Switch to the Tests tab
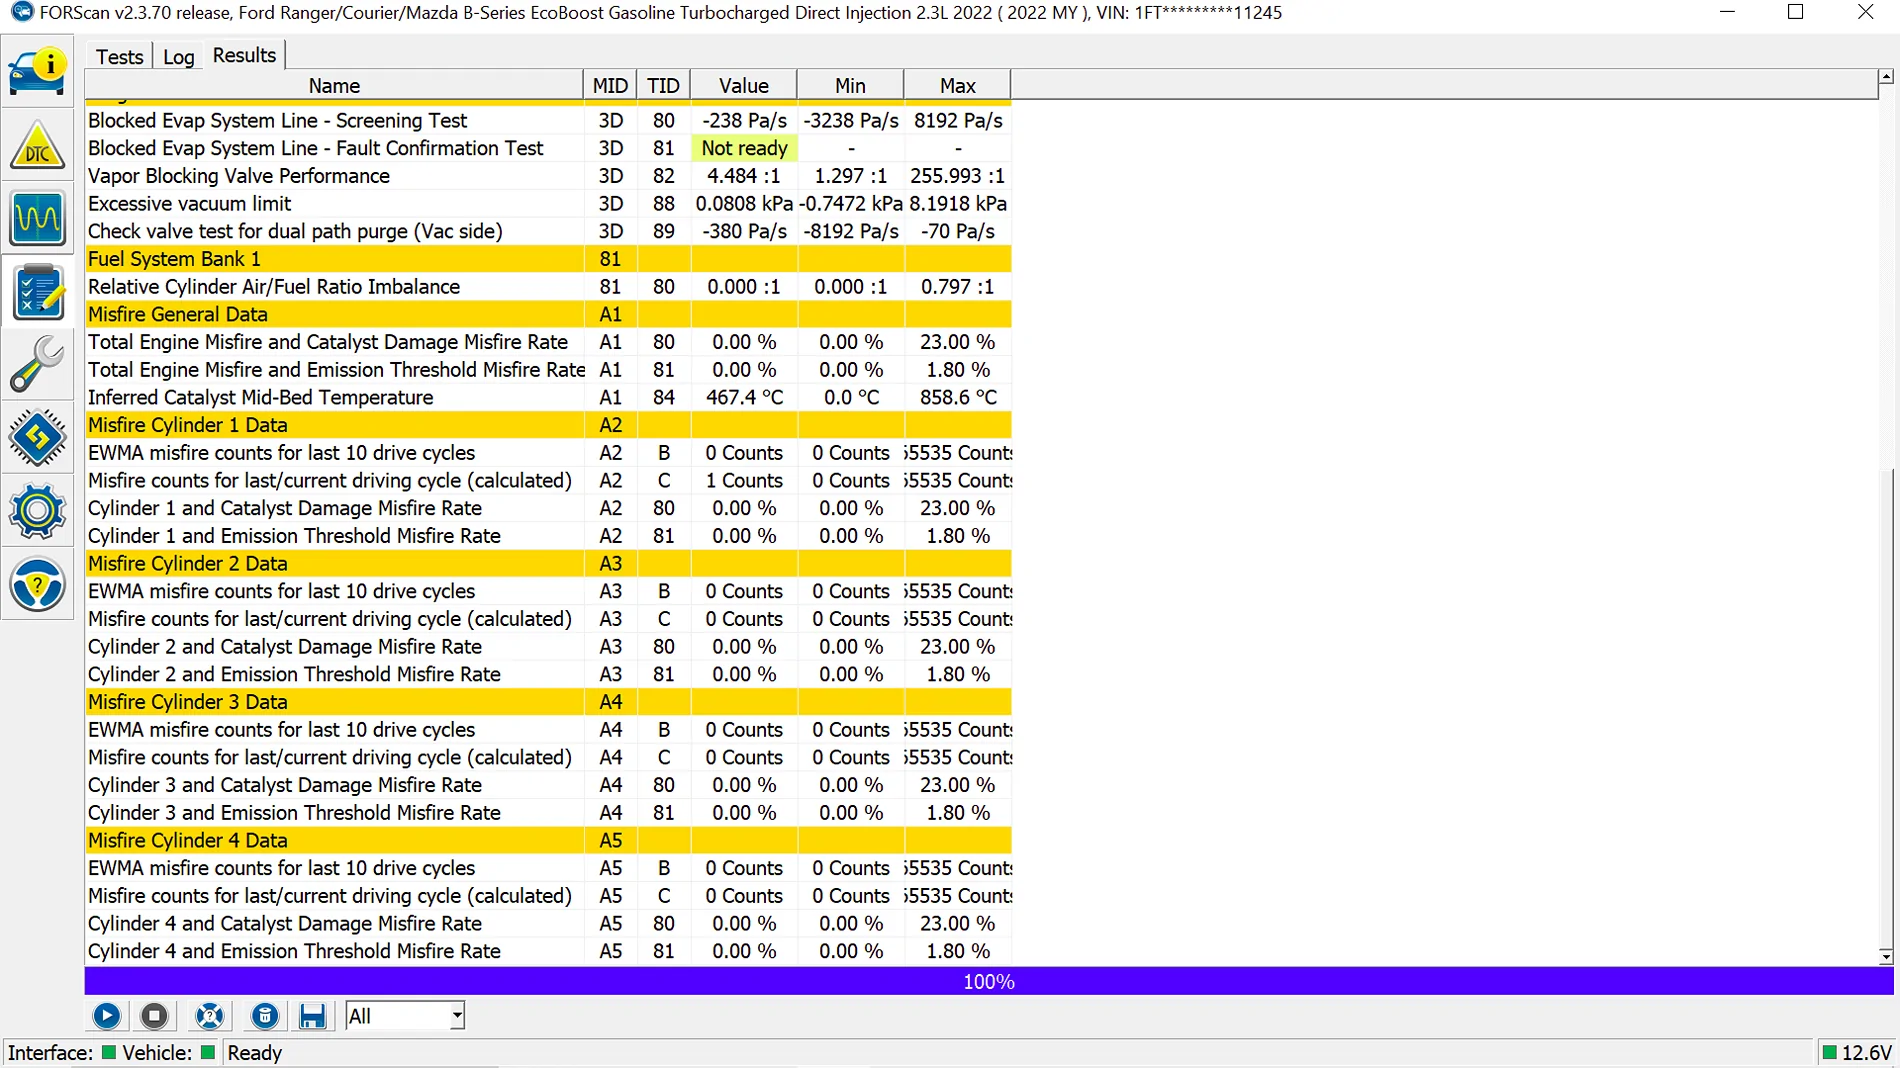Screen dimensions: 1900x1068 click(x=119, y=56)
